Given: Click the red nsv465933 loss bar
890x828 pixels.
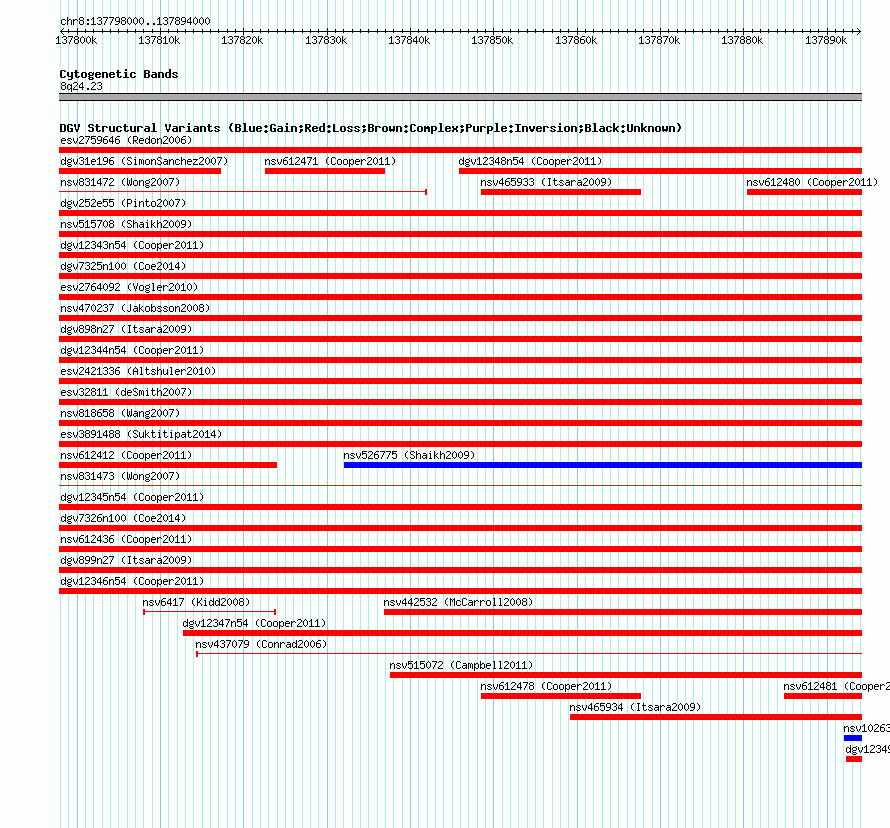Looking at the screenshot, I should tap(561, 192).
